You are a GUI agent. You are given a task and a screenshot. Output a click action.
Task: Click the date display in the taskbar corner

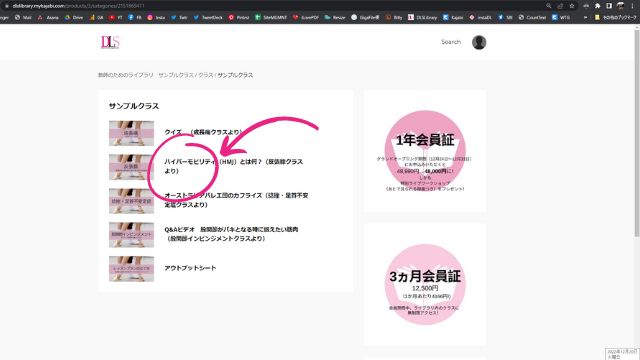pos(621,354)
